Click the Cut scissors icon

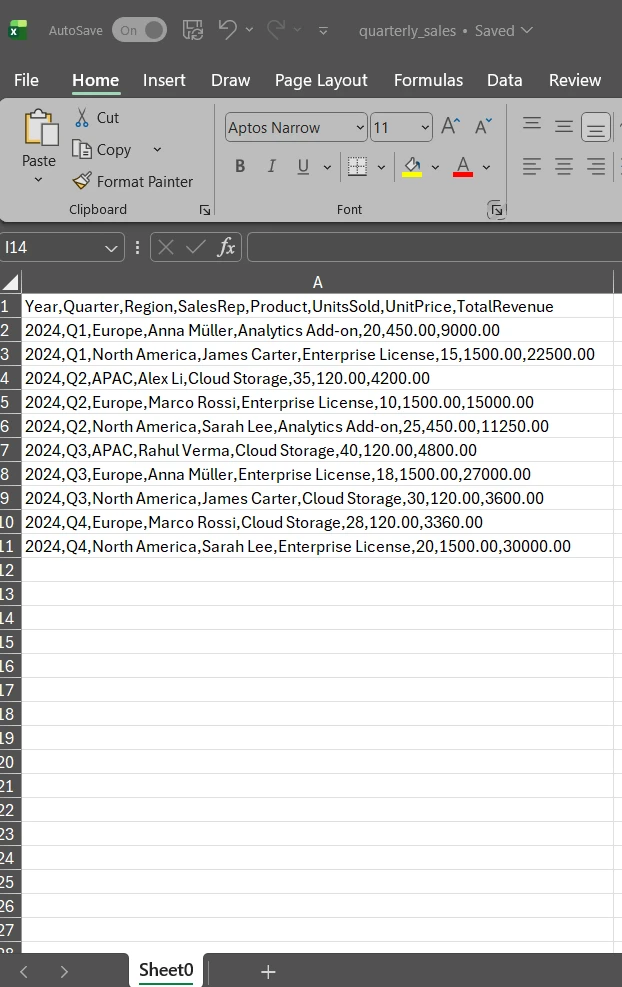[82, 118]
